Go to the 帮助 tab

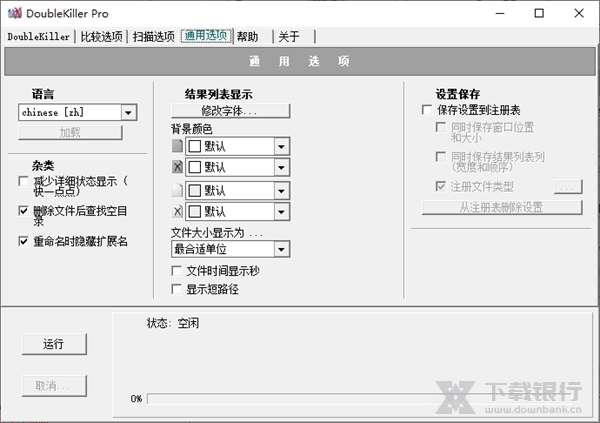coord(248,37)
